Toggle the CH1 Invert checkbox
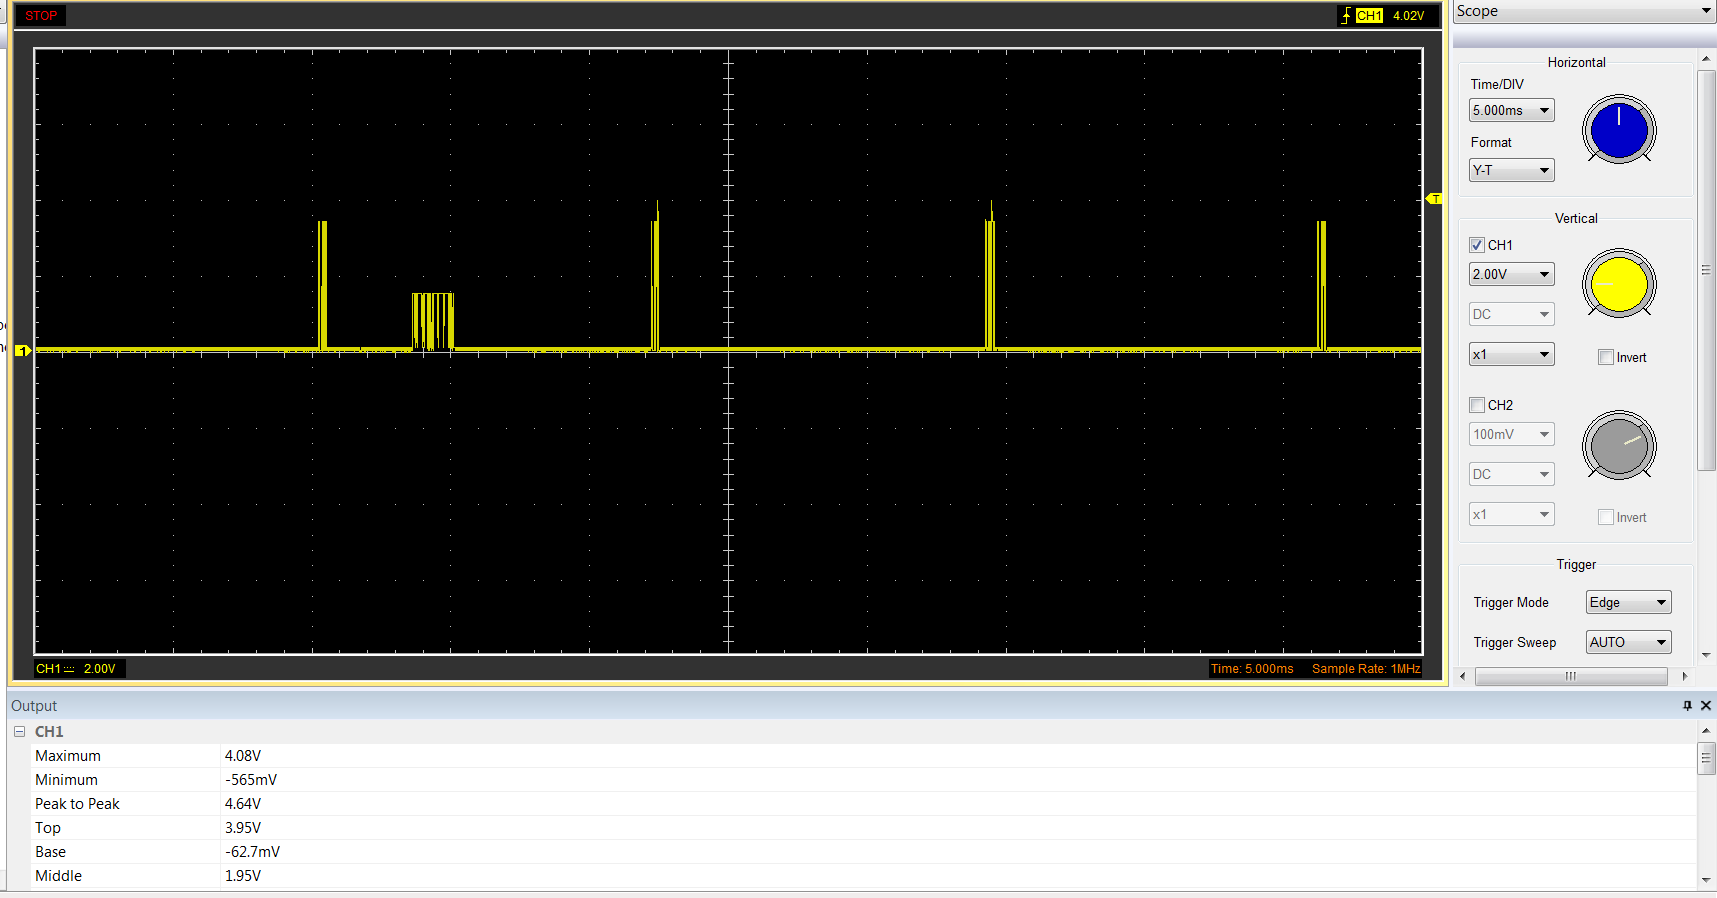This screenshot has width=1717, height=898. click(1606, 357)
